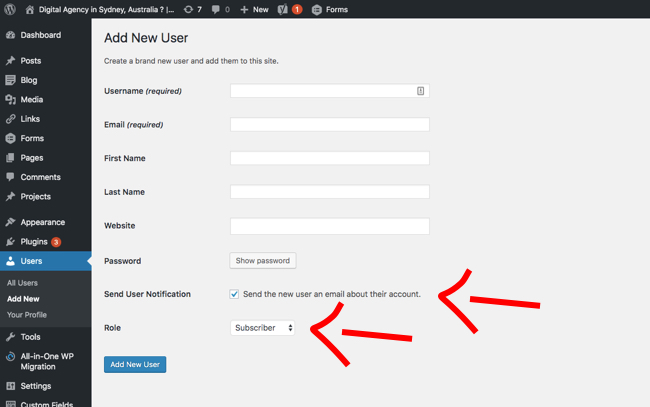Image resolution: width=650 pixels, height=407 pixels.
Task: Open the updates icon showing 7
Action: (188, 9)
